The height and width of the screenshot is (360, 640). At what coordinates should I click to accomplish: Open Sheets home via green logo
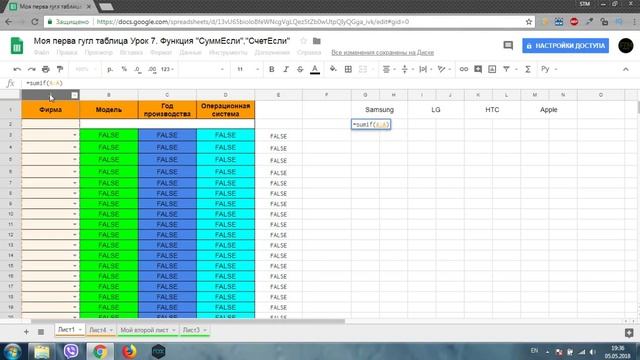point(17,46)
